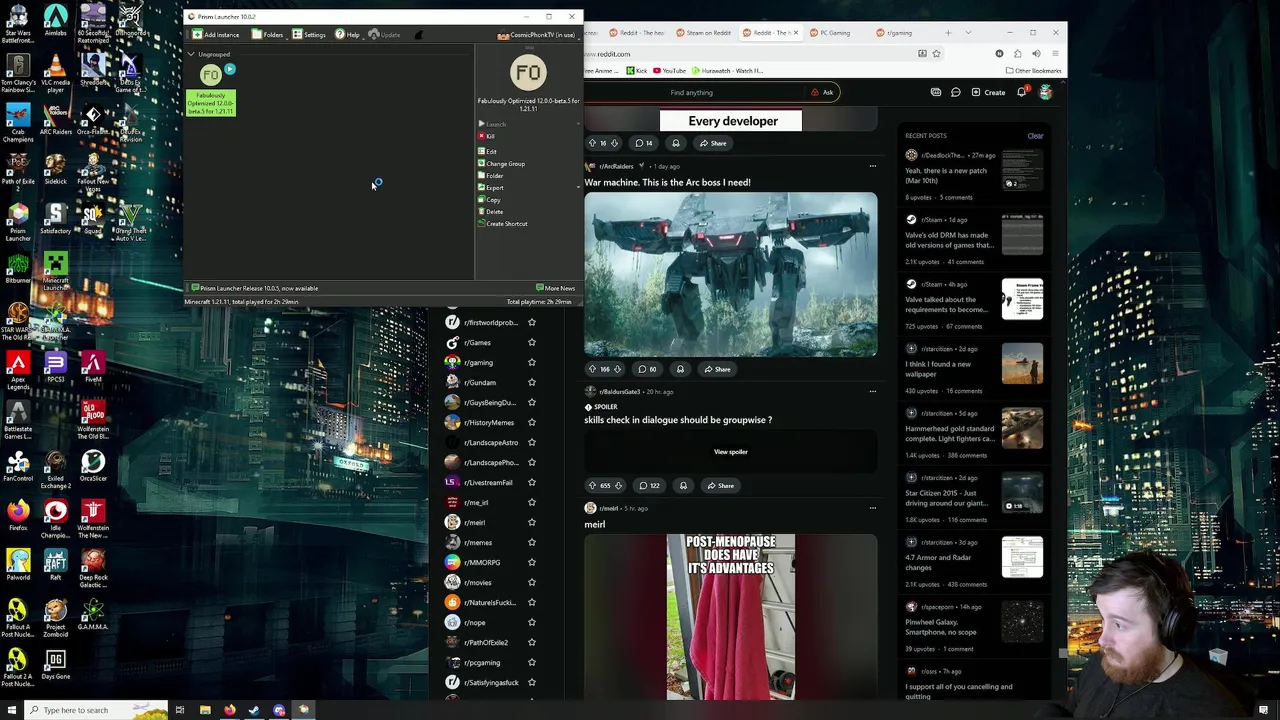Viewport: 1280px width, 720px height.
Task: Open Reddit chat icon
Action: coord(956,93)
